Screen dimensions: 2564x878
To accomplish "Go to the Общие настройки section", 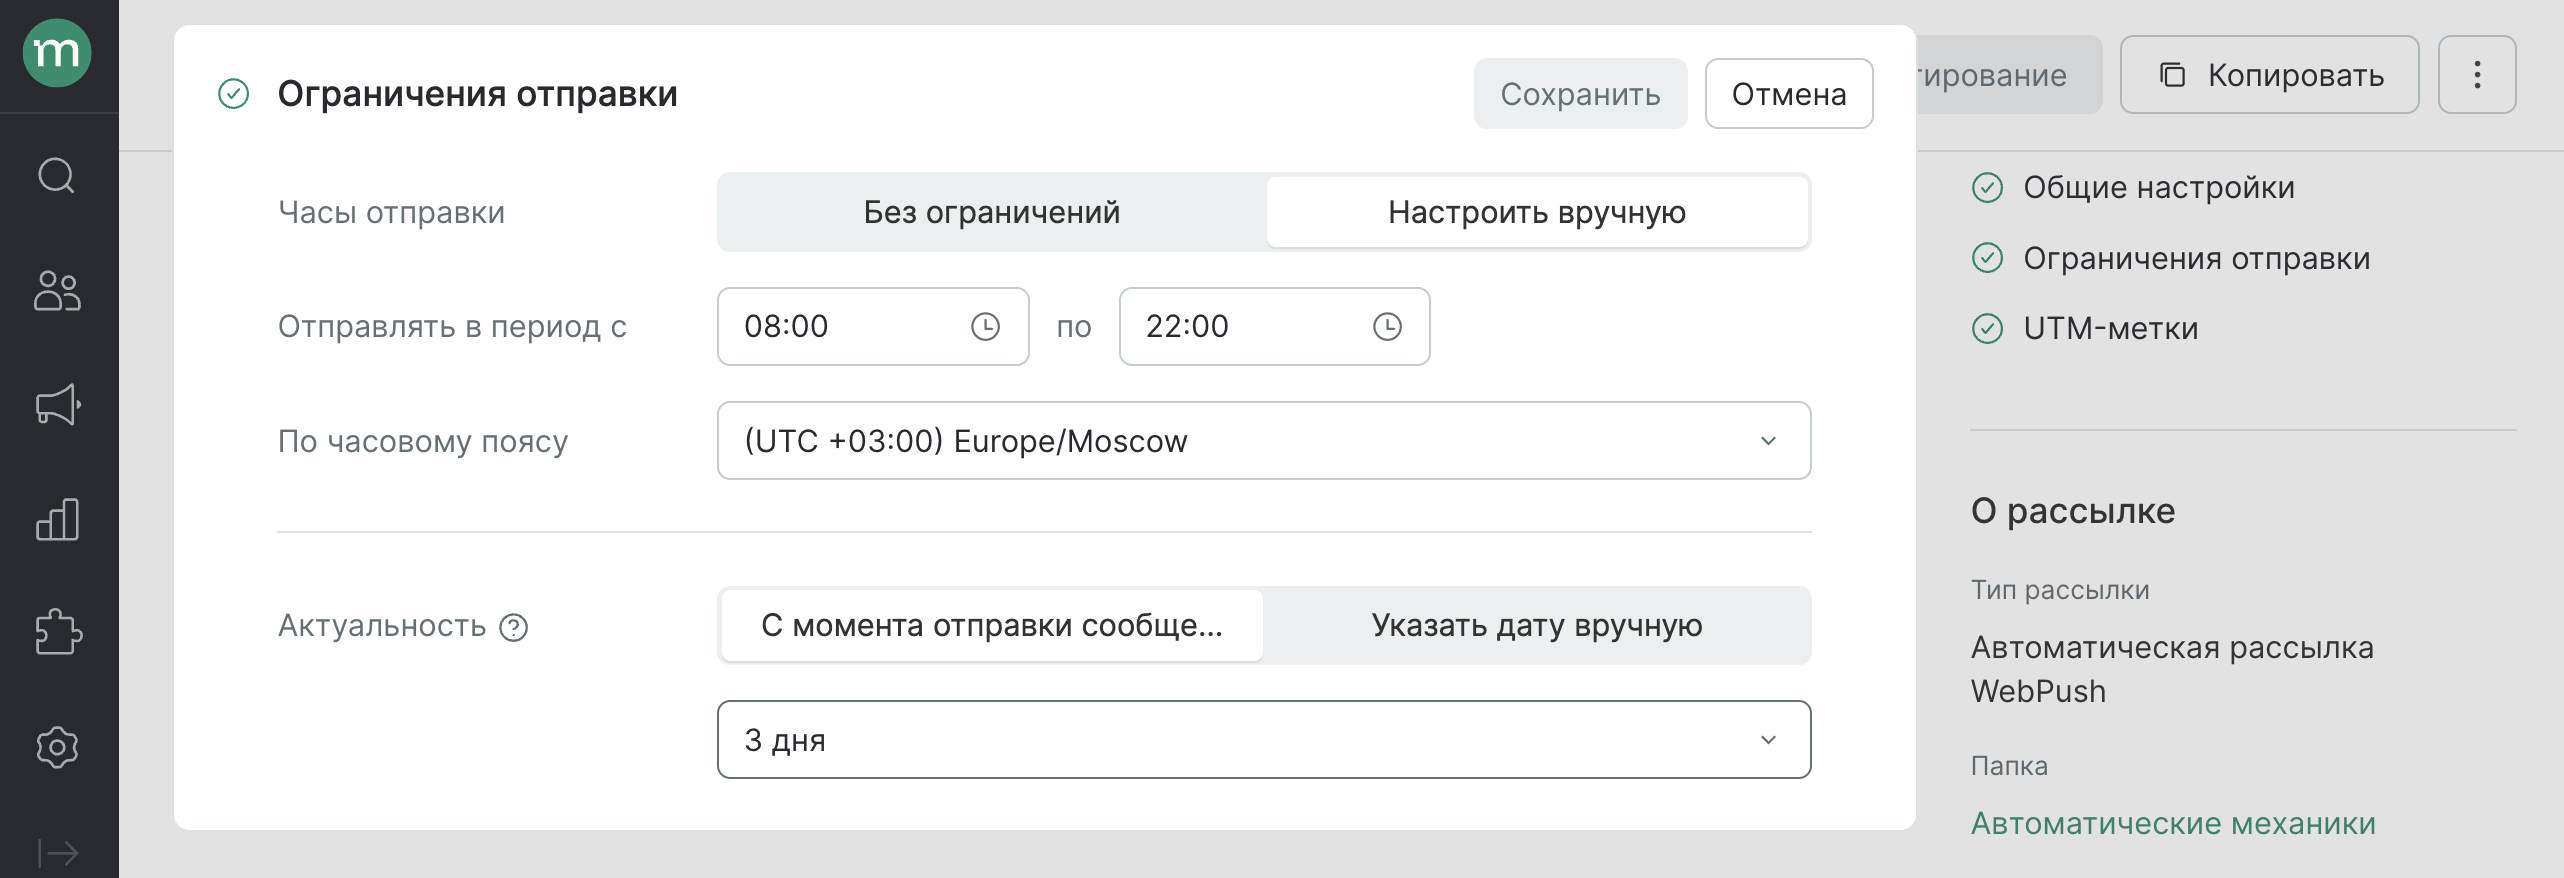I will click(x=2159, y=188).
